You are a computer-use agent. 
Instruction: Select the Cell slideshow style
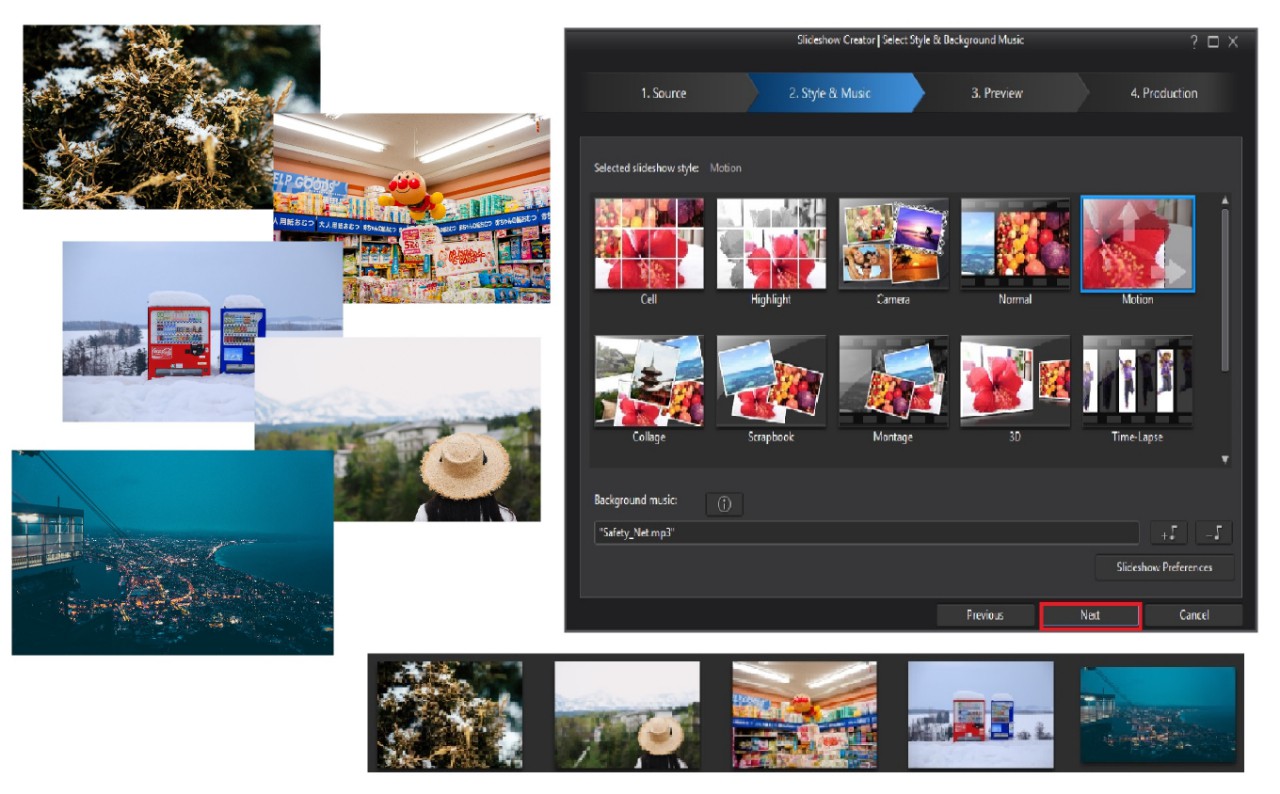(649, 244)
